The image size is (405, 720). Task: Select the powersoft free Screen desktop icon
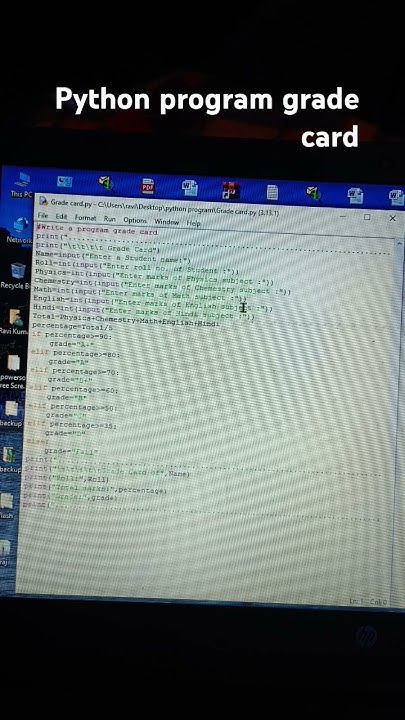[13, 372]
